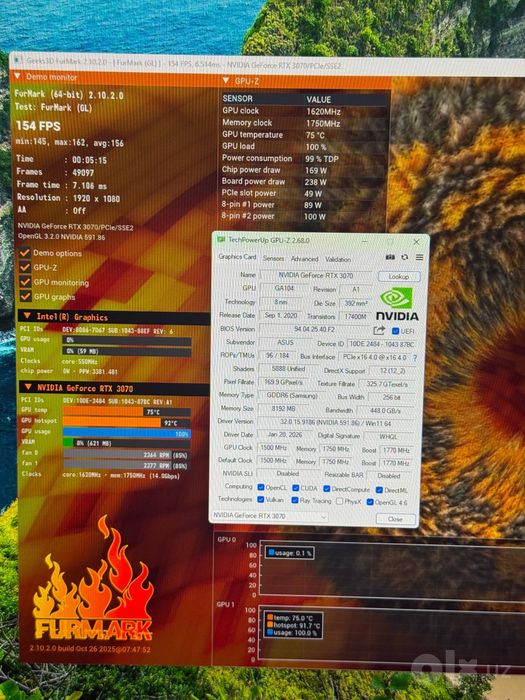The image size is (525, 700).
Task: Click the Intel VRAM 0% (59 MB) bar
Action: coord(127,351)
